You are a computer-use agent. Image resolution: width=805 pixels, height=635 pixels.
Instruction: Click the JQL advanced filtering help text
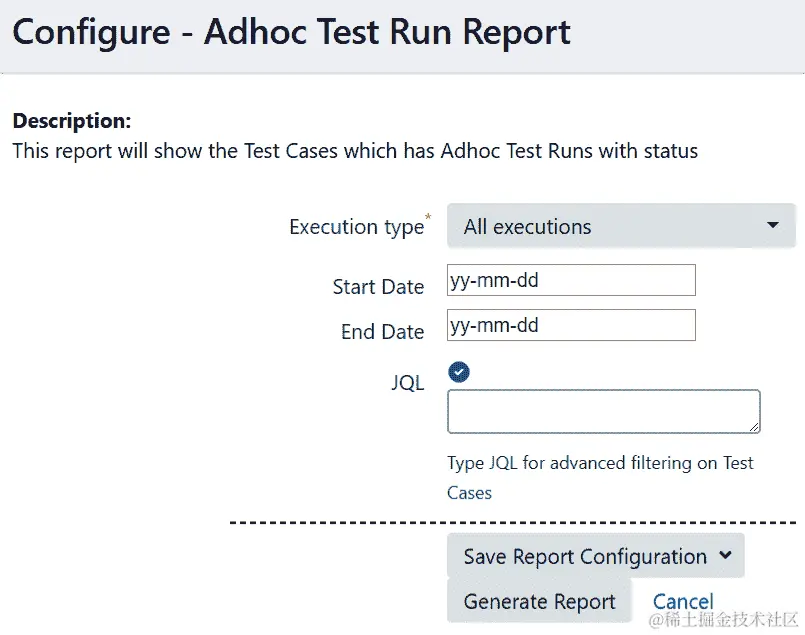point(600,477)
